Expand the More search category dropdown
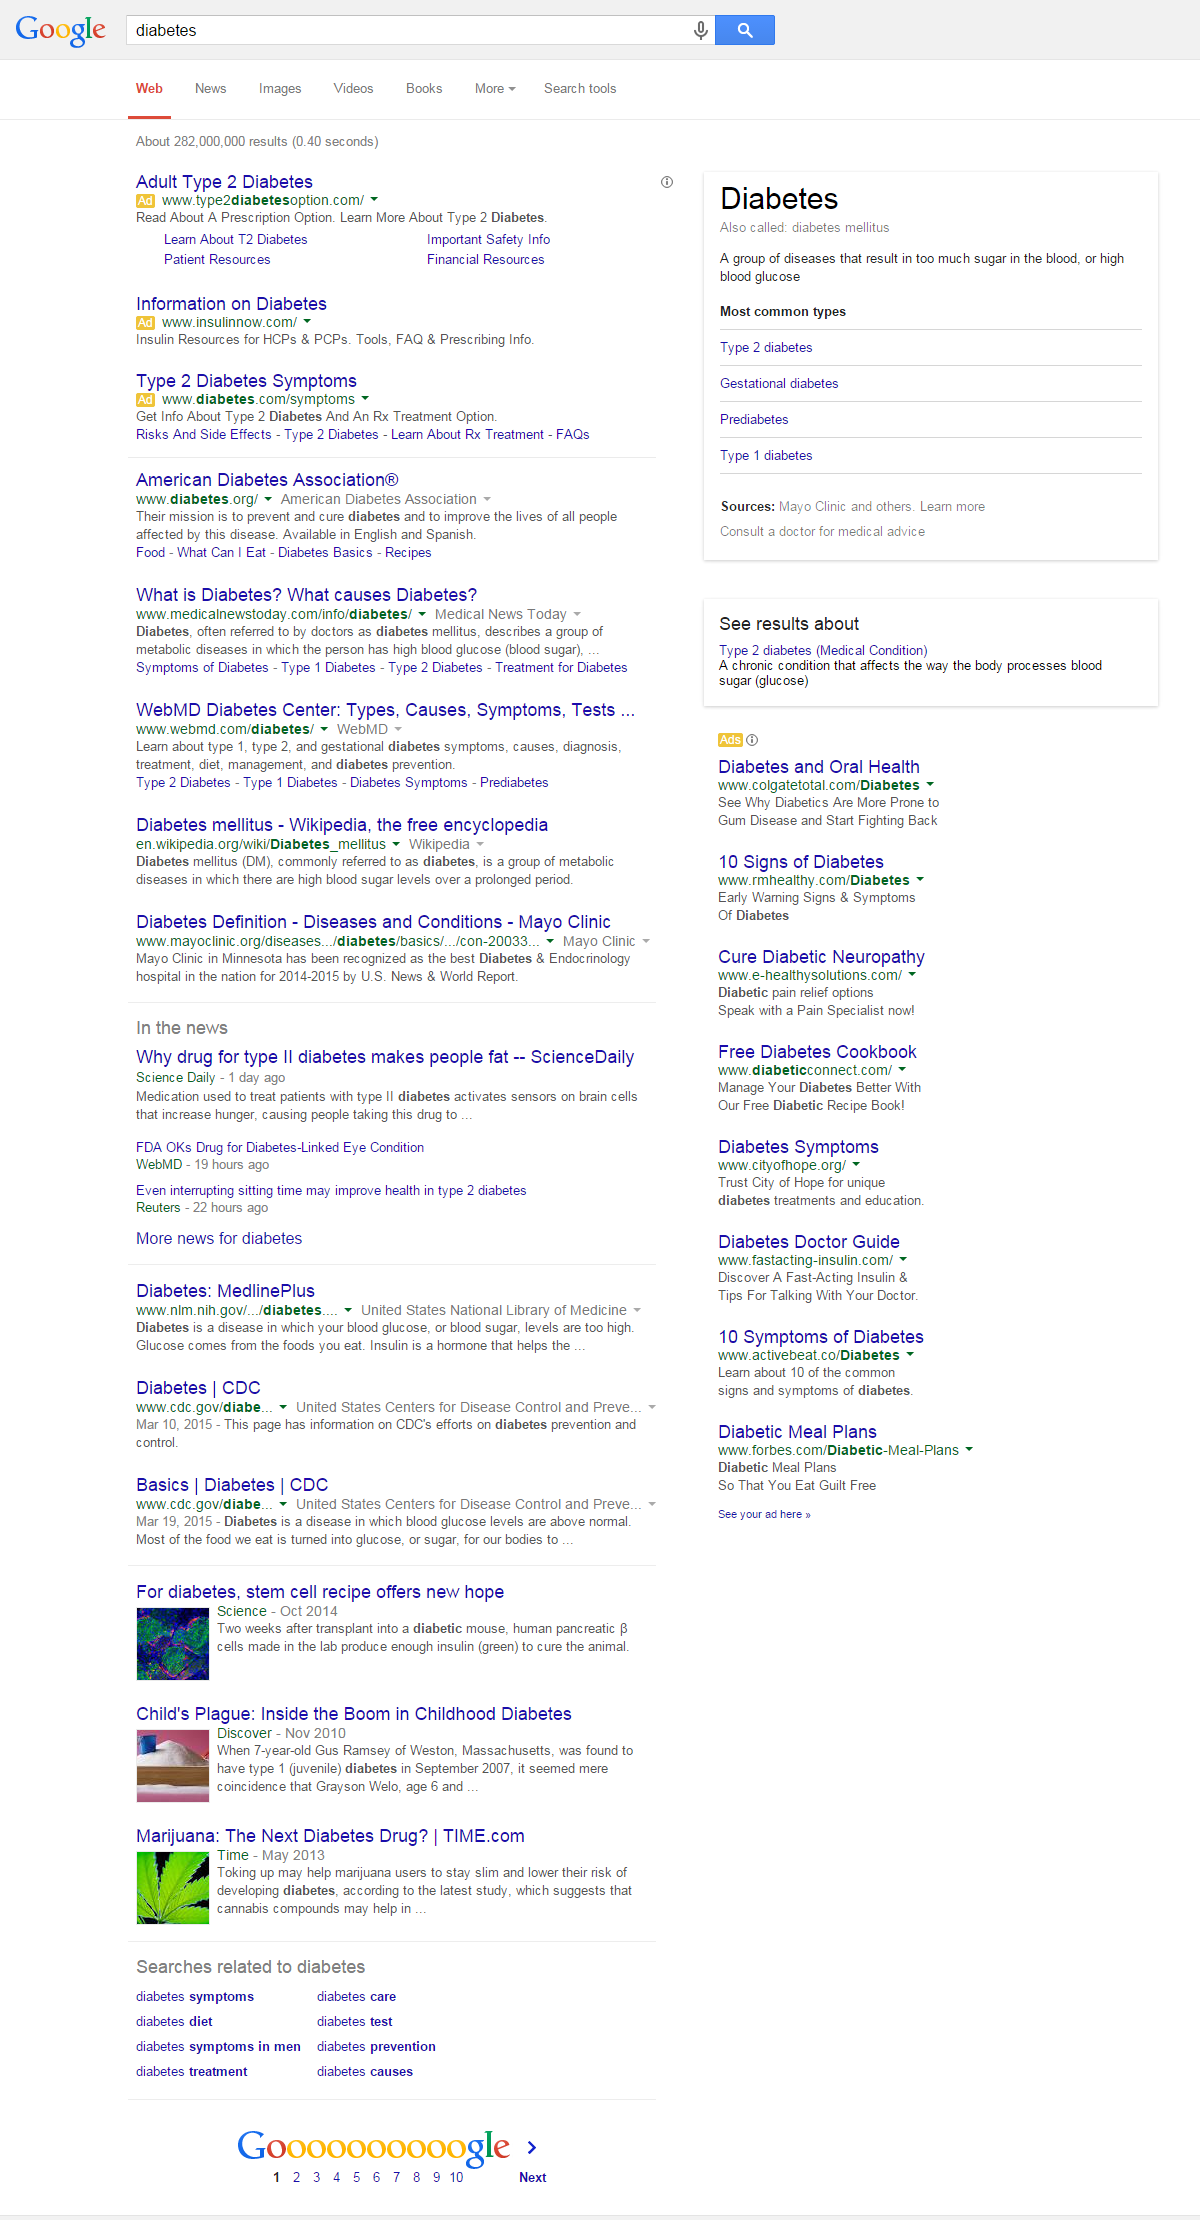This screenshot has width=1200, height=2220. pyautogui.click(x=495, y=89)
